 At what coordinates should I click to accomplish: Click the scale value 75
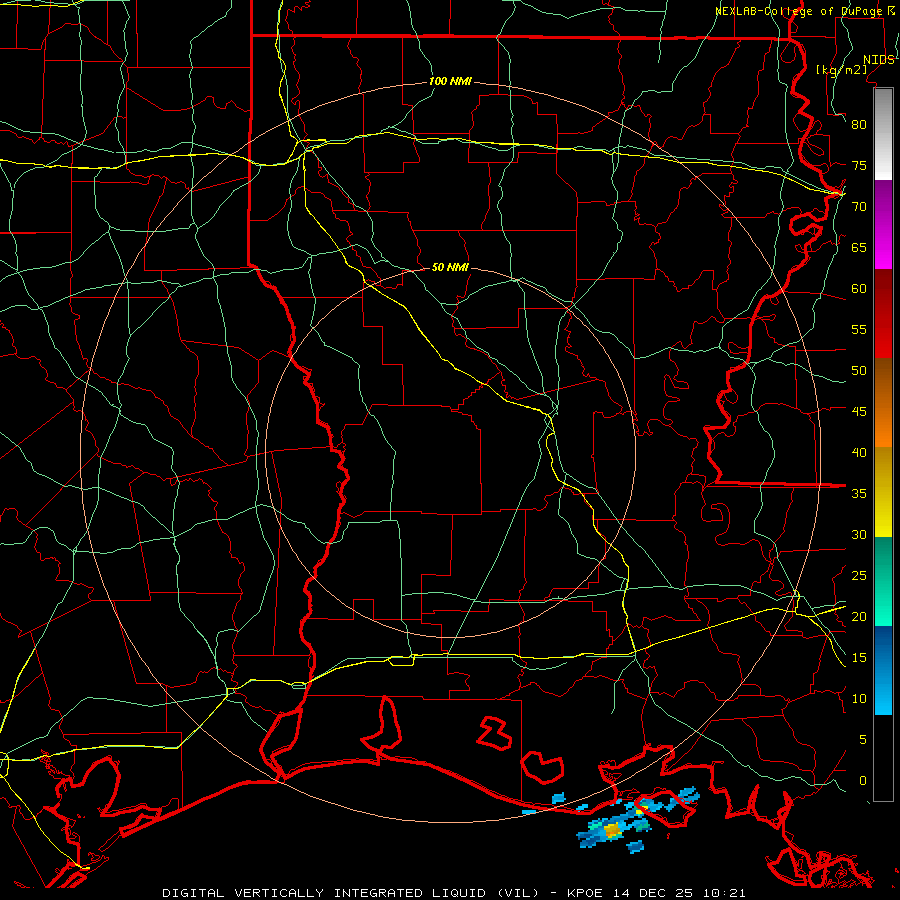859,165
